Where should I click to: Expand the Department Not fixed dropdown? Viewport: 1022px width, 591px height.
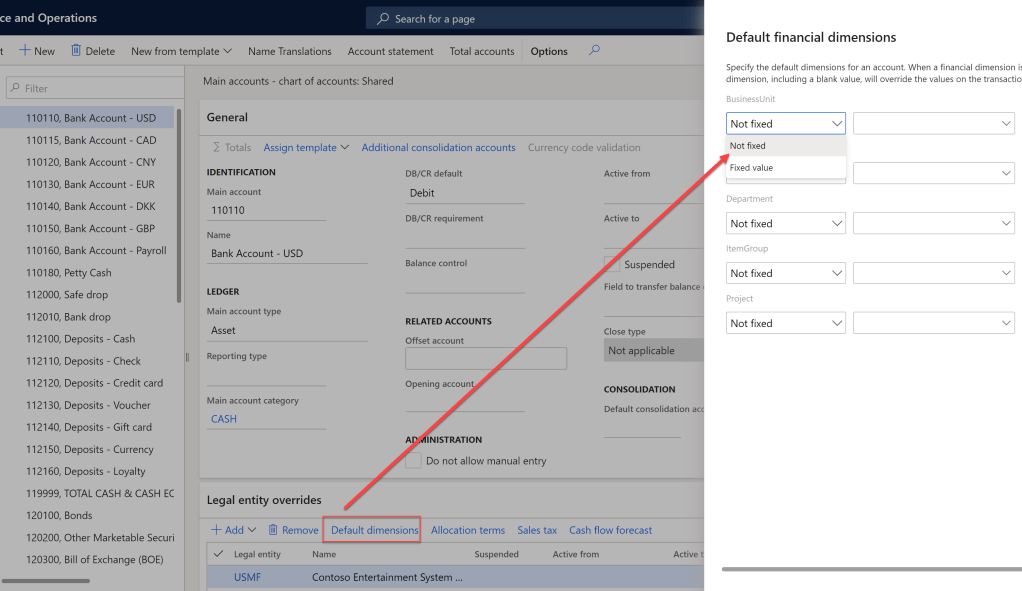(x=836, y=224)
